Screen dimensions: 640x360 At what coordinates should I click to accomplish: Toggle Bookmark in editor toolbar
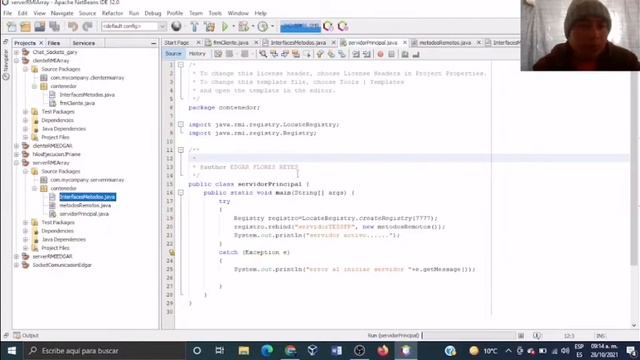tap(342, 54)
